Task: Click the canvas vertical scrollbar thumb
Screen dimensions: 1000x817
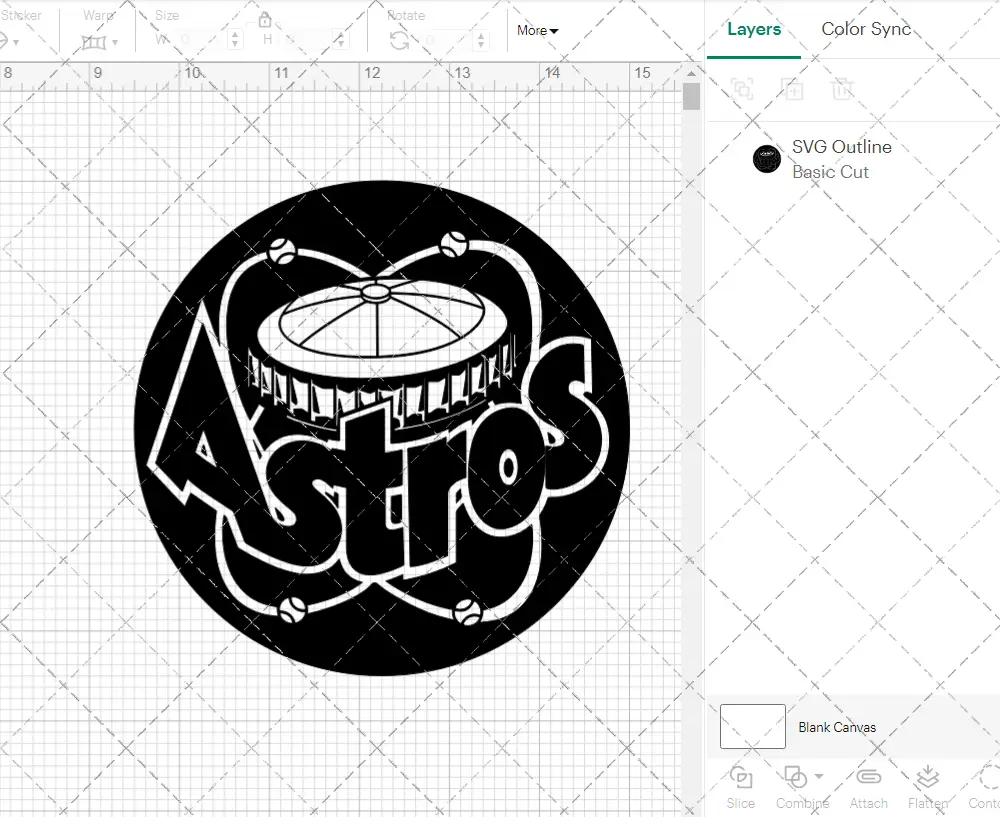Action: (691, 97)
